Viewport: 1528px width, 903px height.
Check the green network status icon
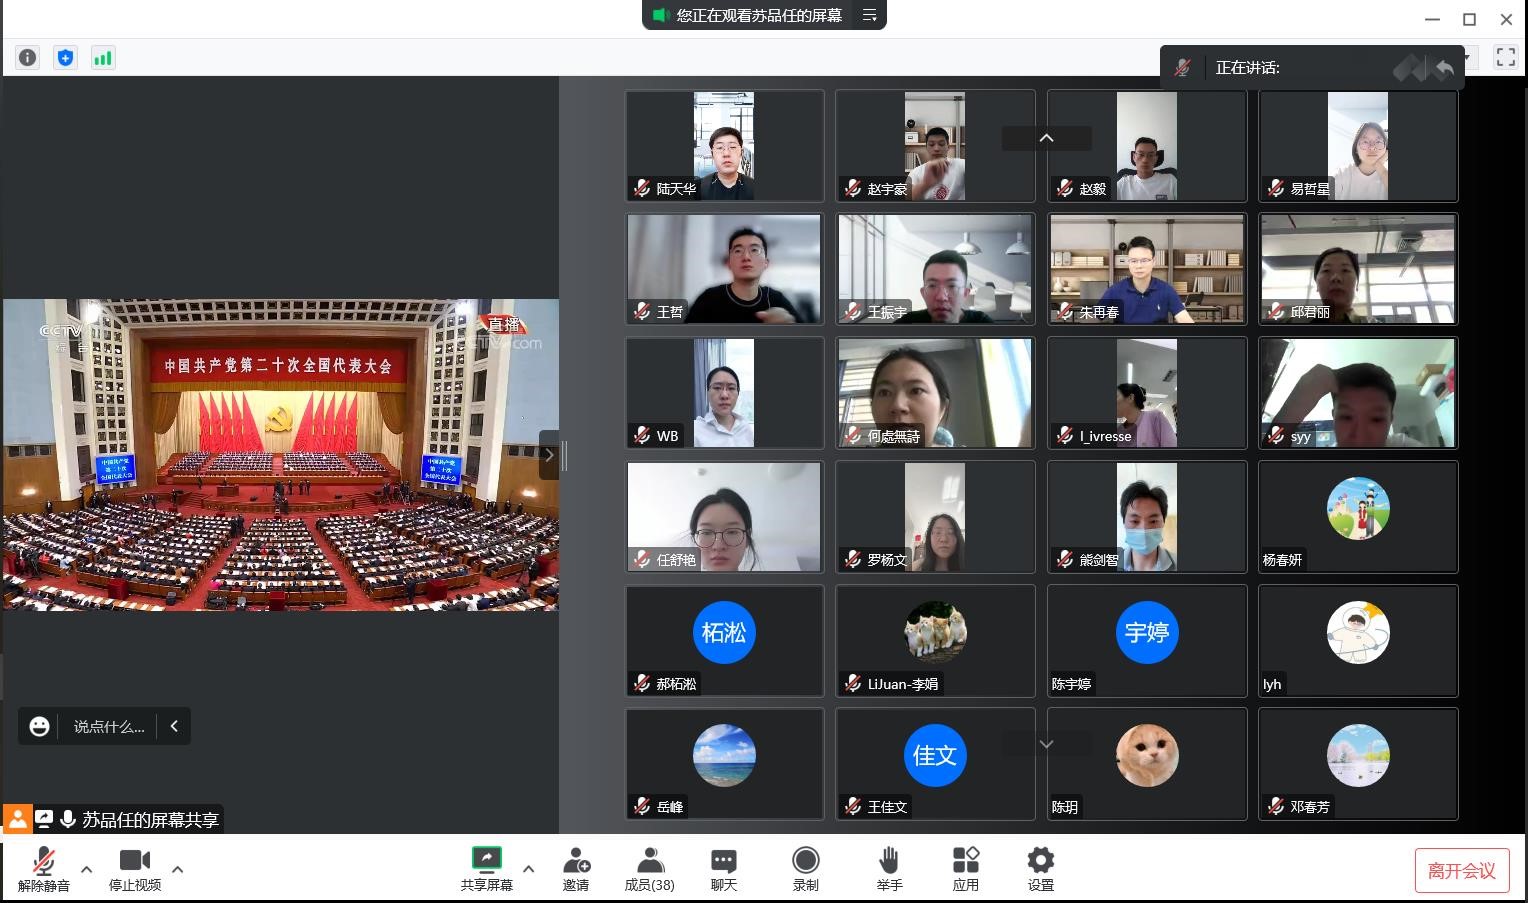coord(103,58)
